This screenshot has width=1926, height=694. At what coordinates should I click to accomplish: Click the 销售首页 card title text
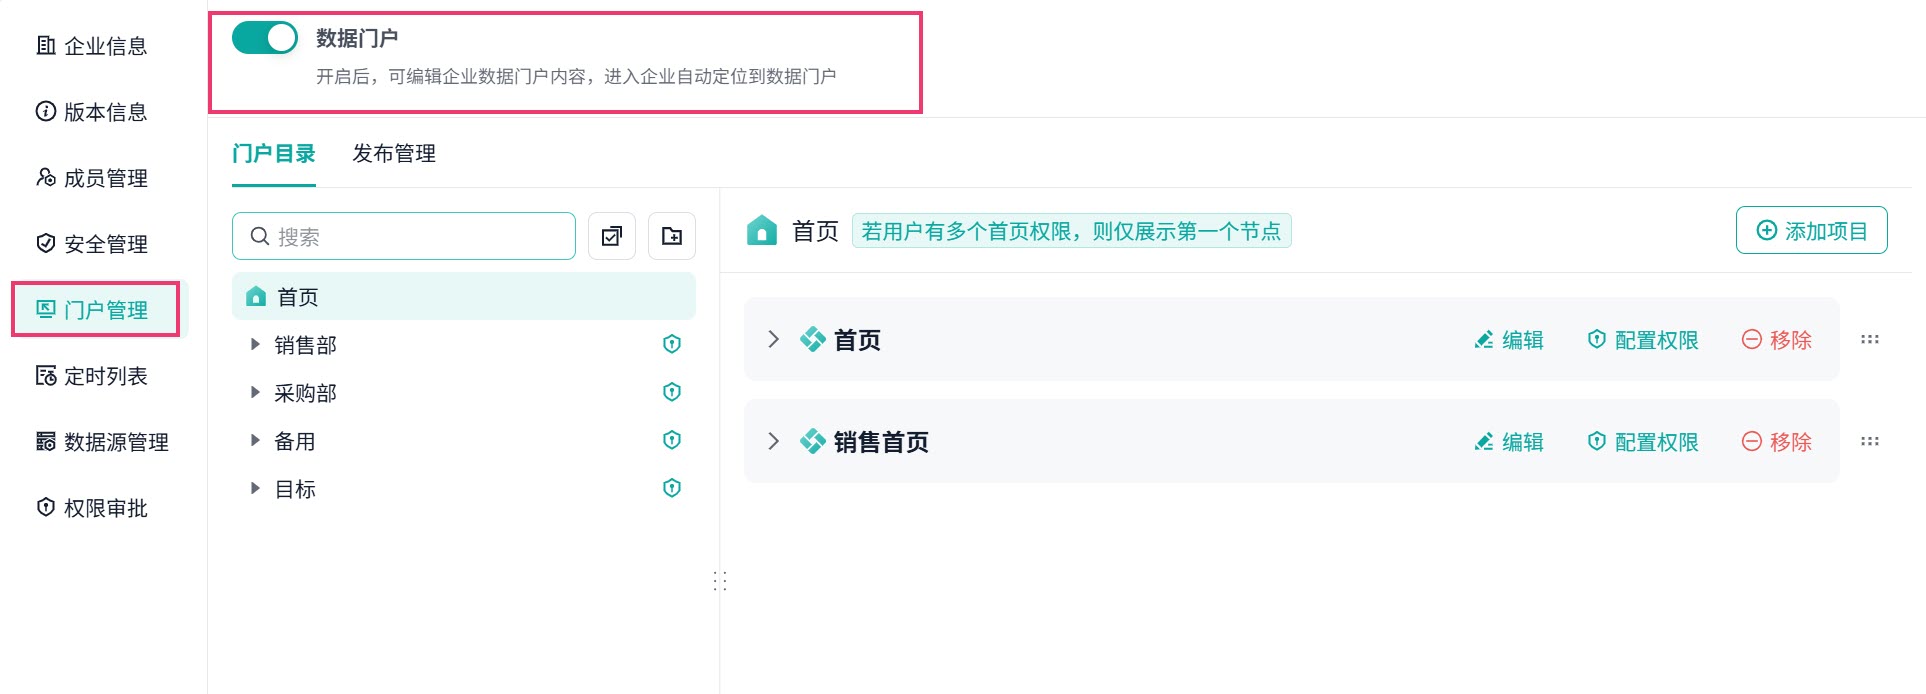coord(881,442)
